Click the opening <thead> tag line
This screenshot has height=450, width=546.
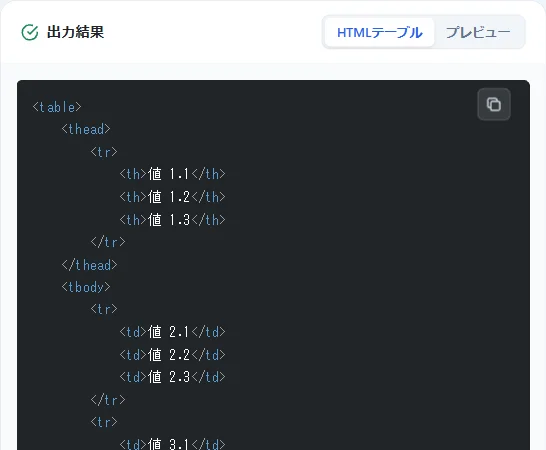coord(86,129)
